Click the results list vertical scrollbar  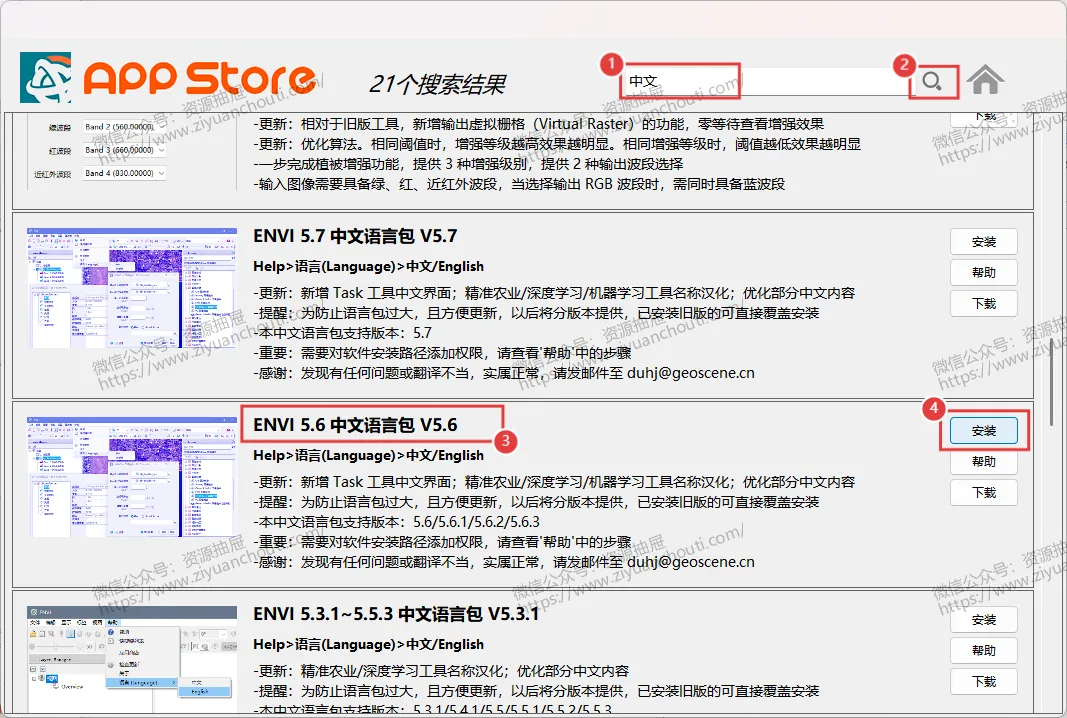pos(1053,381)
